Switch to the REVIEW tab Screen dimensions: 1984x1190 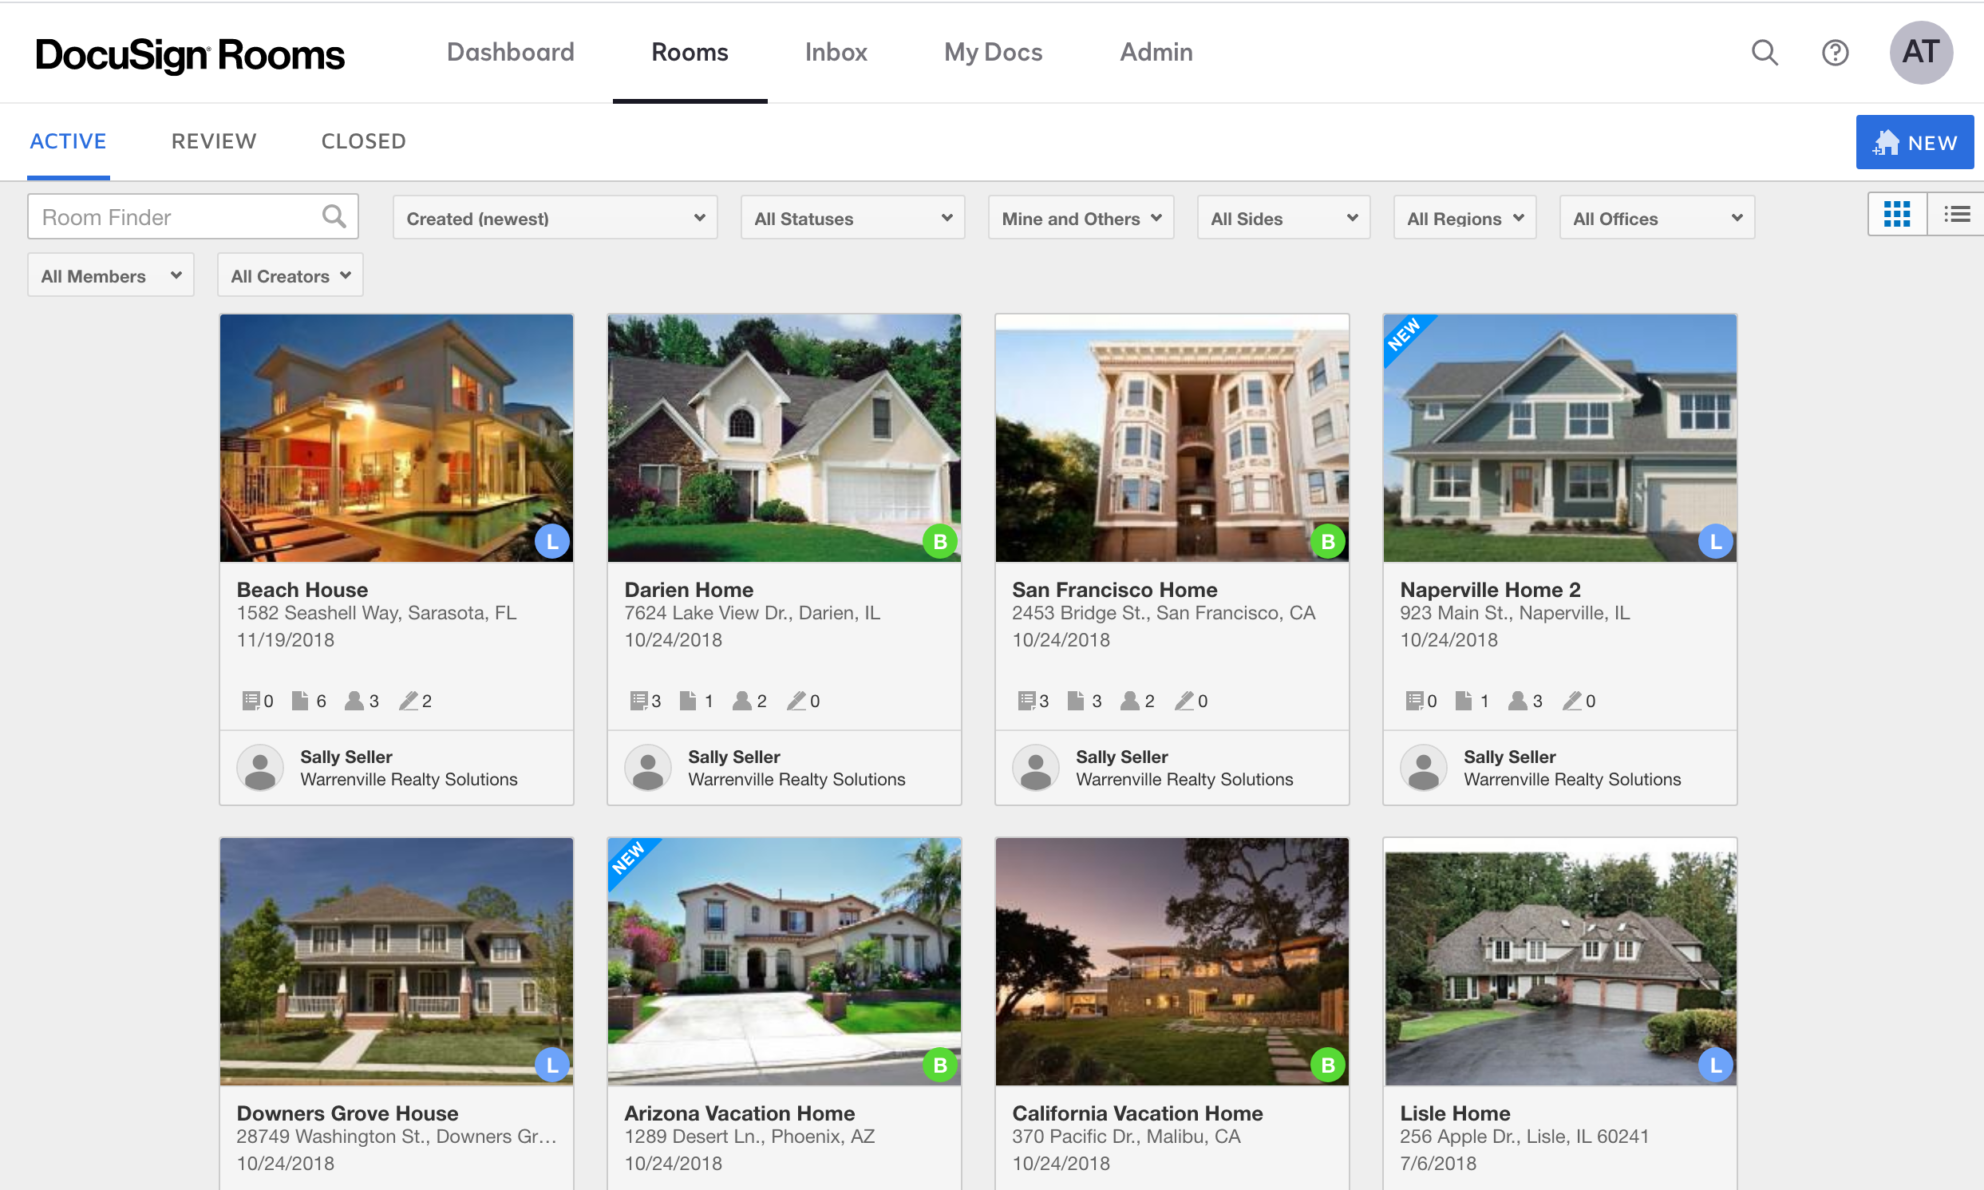[x=213, y=141]
